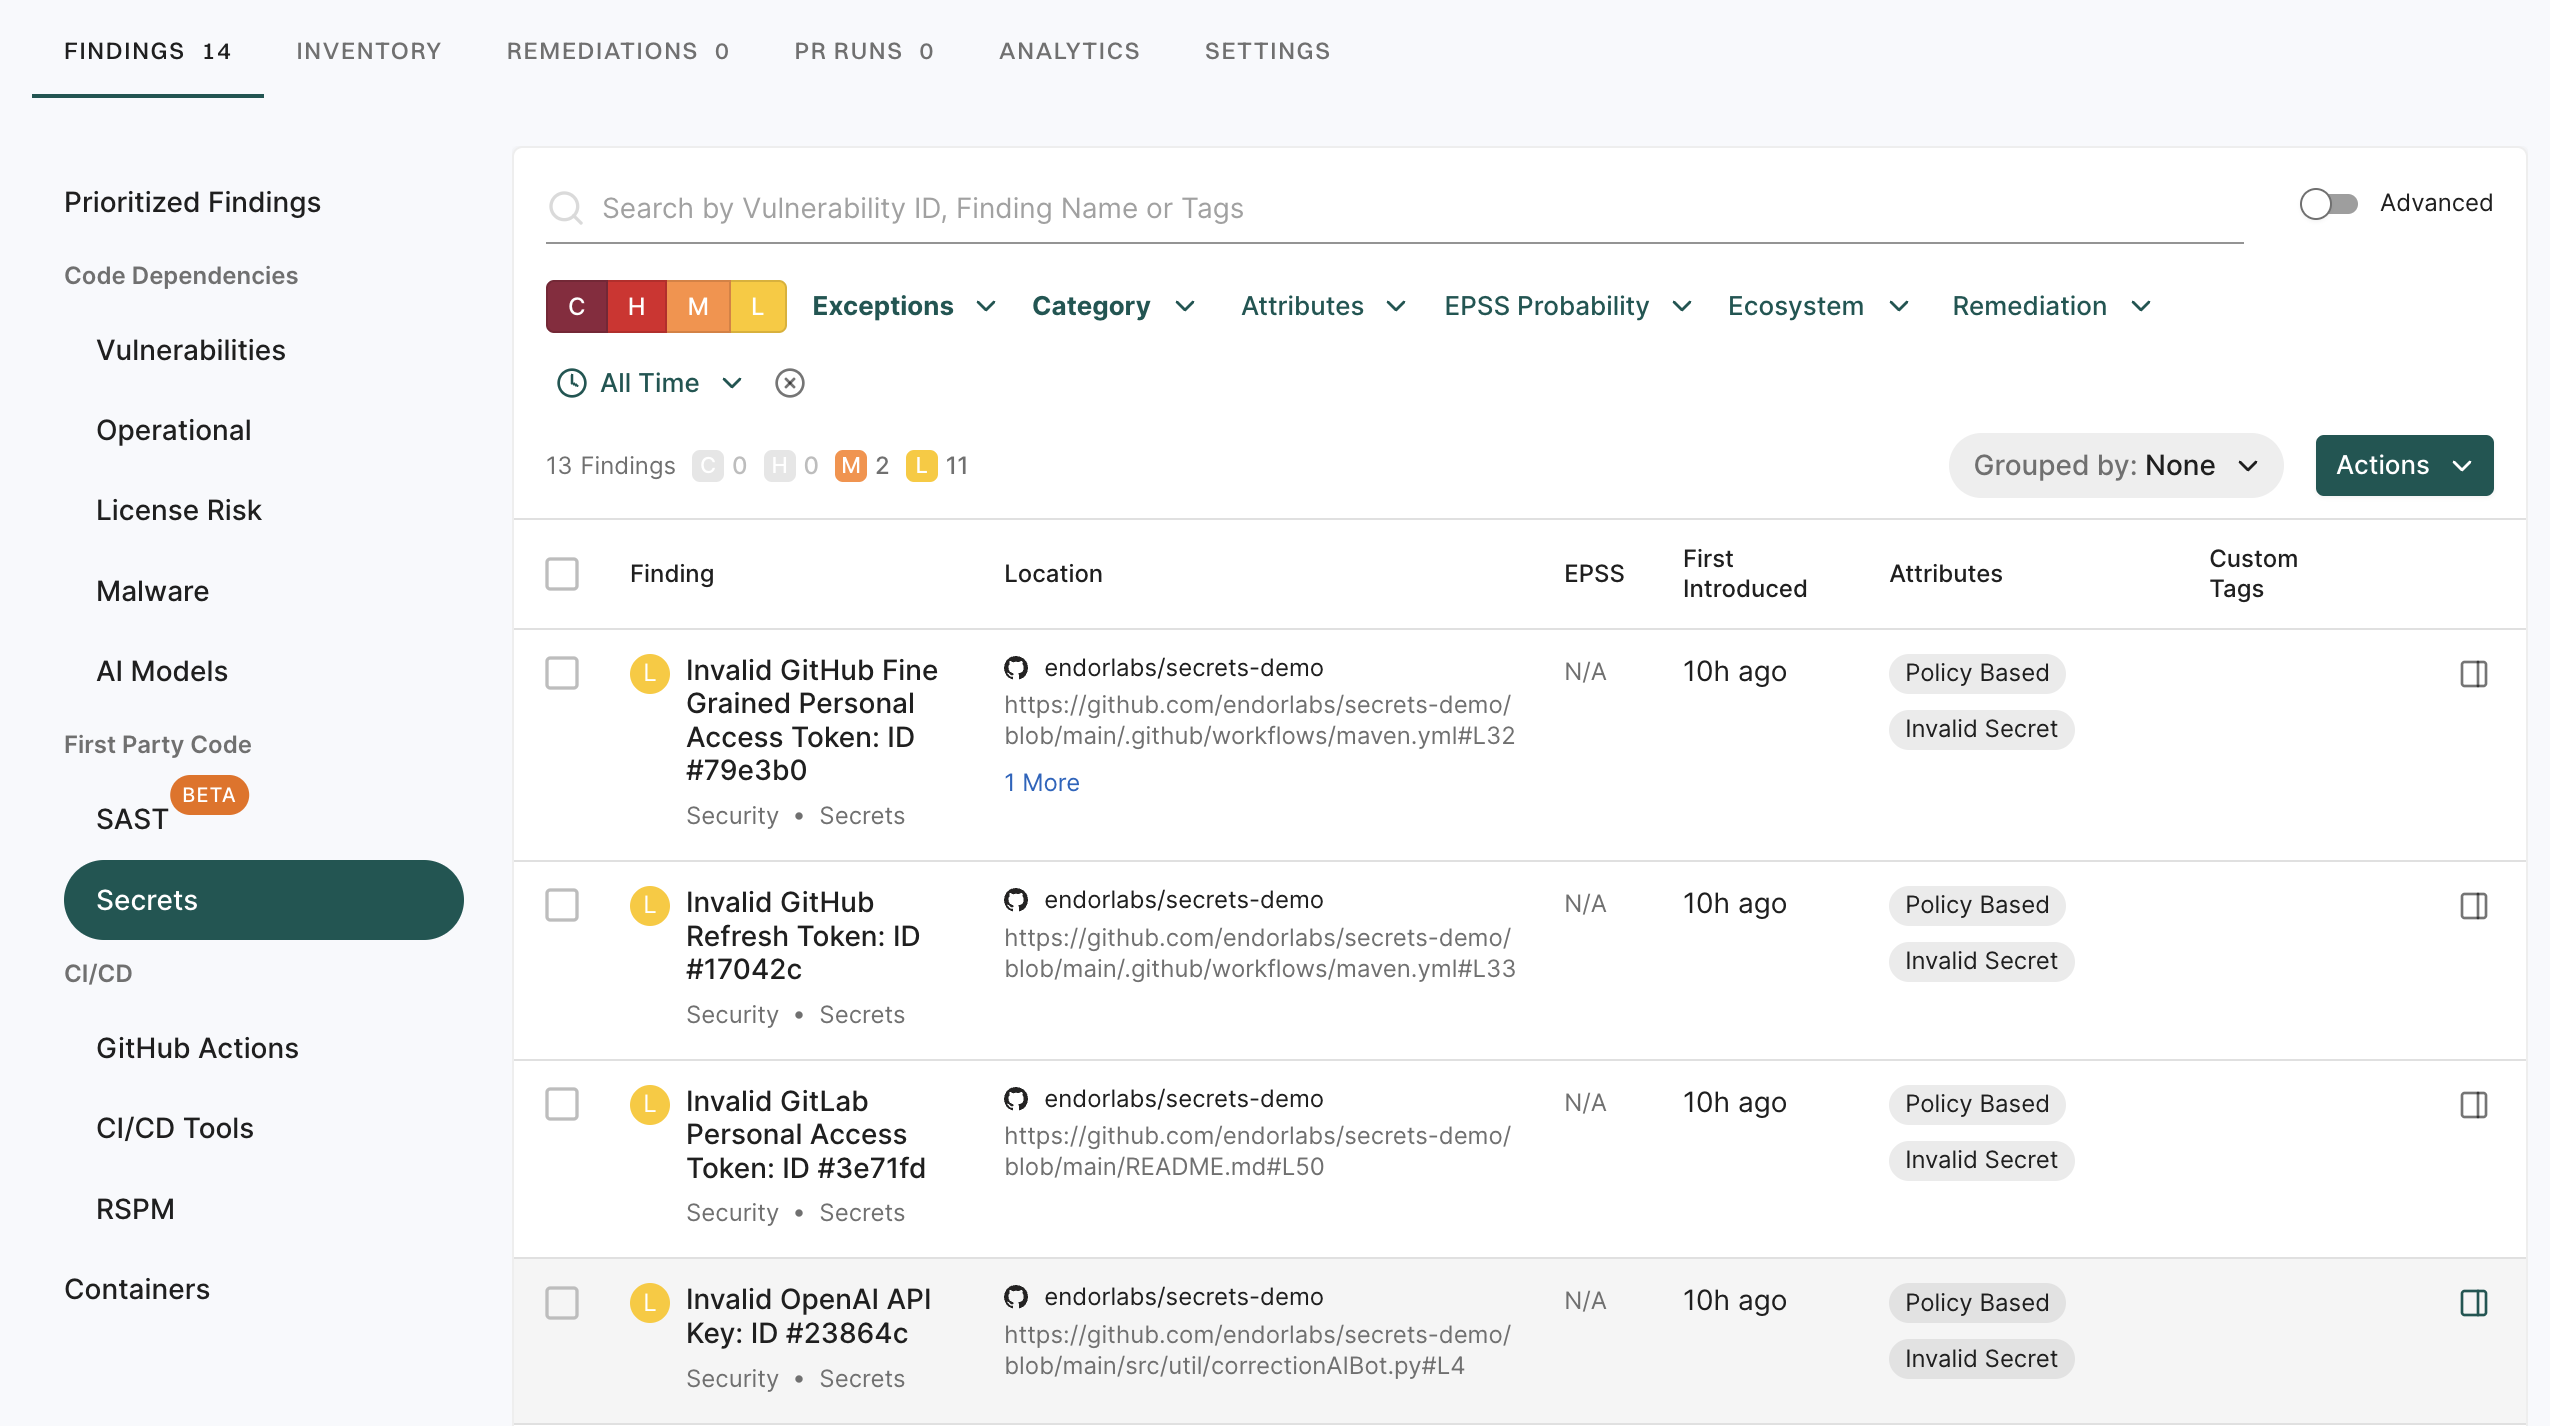Click low severity badge on OpenAI API Key finding
This screenshot has height=1426, width=2550.
[x=649, y=1303]
